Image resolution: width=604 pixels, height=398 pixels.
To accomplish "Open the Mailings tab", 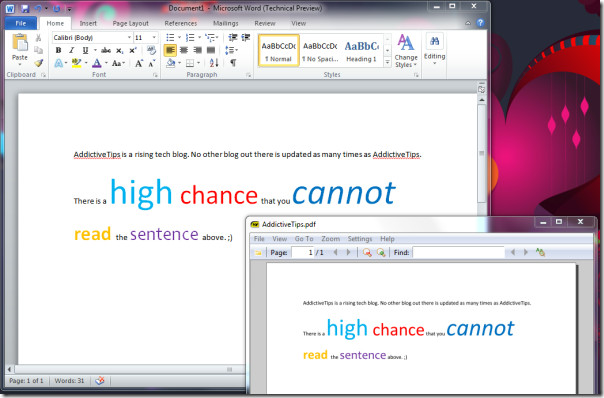I will click(x=226, y=23).
